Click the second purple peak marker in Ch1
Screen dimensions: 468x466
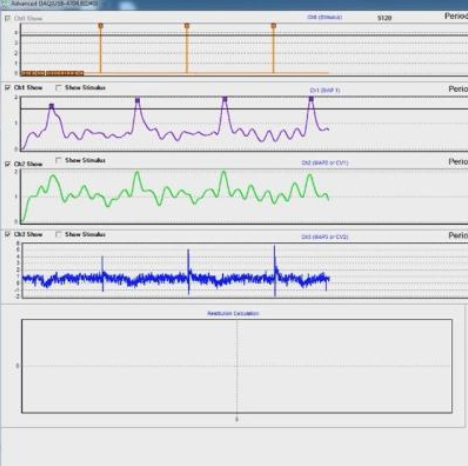pos(137,100)
